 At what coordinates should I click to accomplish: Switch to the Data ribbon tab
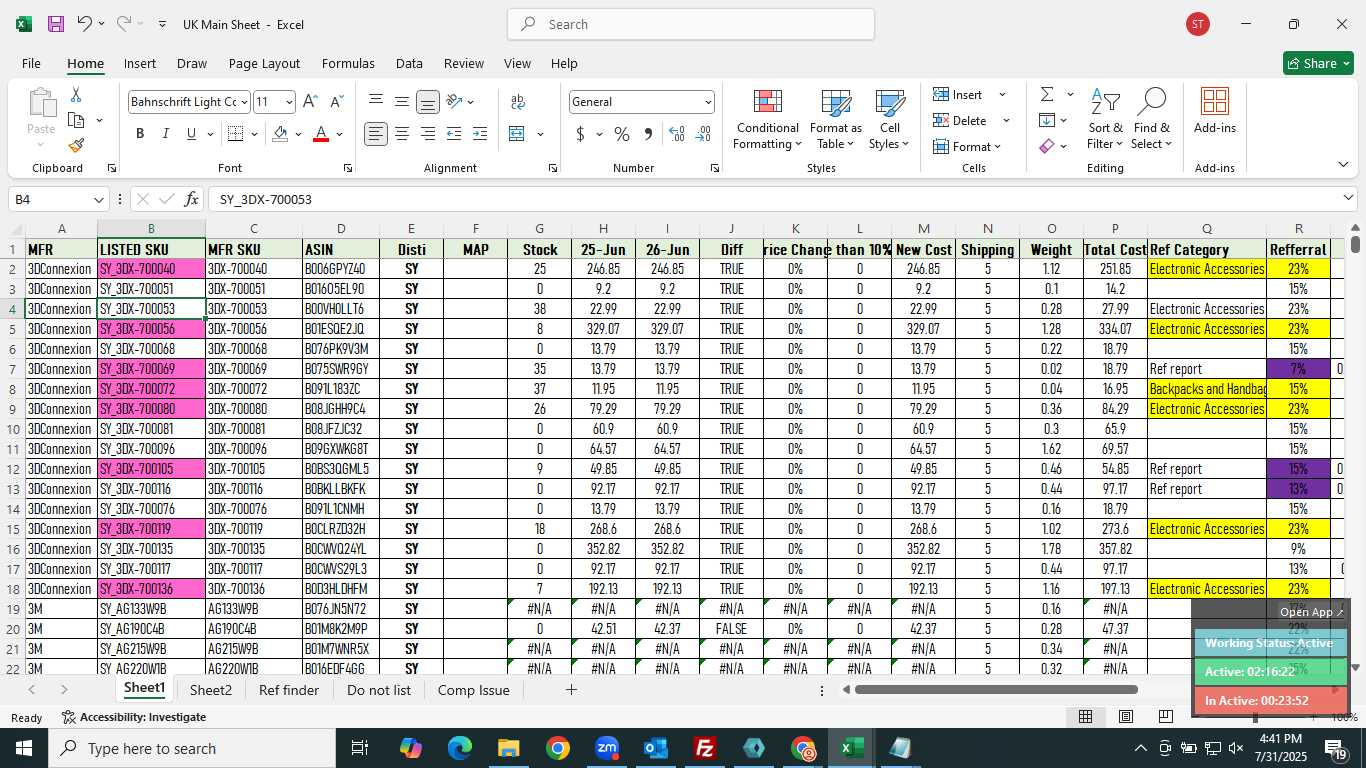409,63
